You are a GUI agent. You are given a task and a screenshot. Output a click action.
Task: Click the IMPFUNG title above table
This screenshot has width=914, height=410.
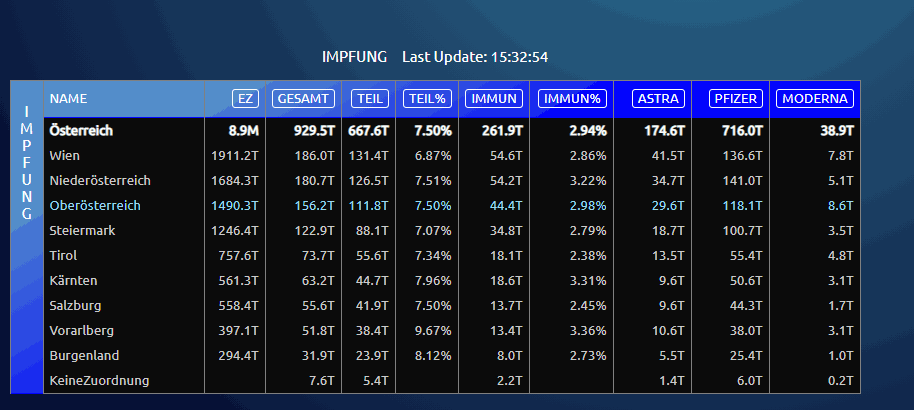(x=354, y=57)
